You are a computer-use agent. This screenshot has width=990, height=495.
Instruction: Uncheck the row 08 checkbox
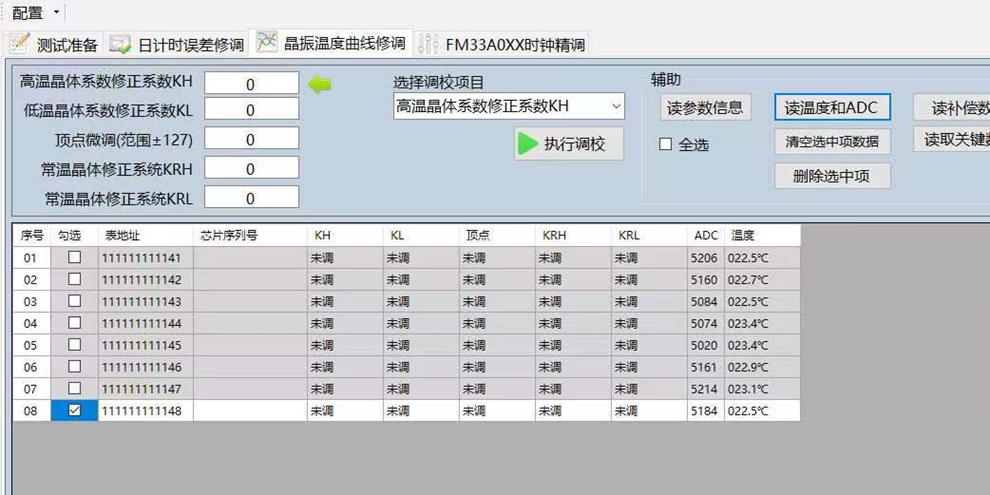point(75,410)
